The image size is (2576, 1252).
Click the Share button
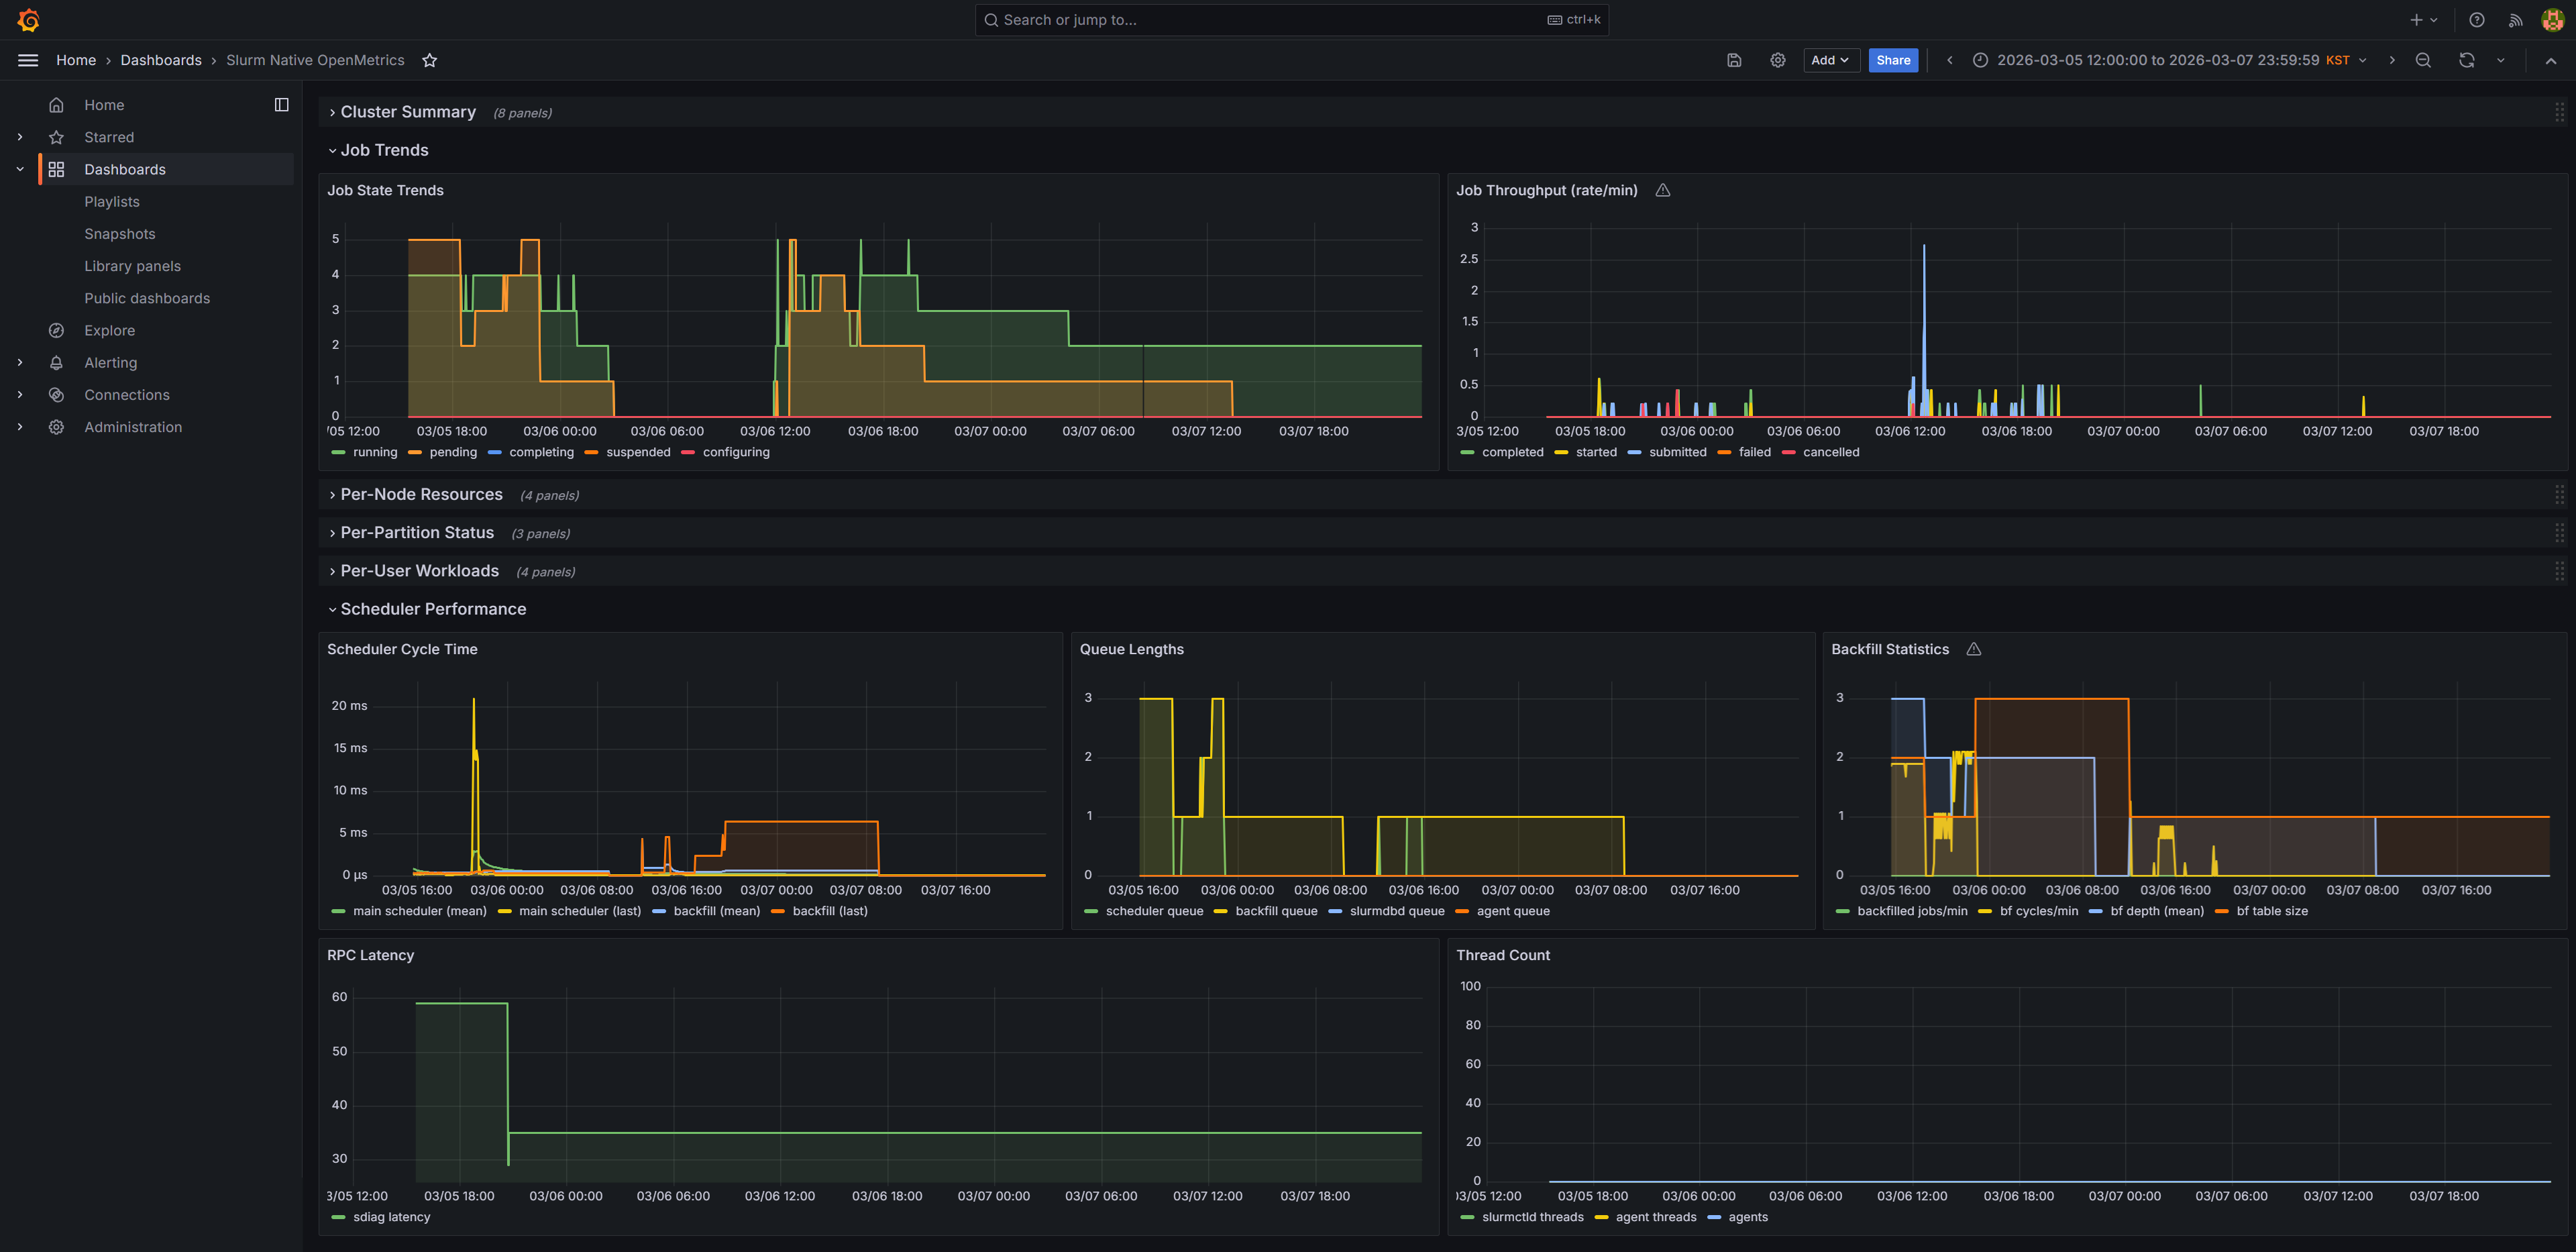click(x=1892, y=60)
